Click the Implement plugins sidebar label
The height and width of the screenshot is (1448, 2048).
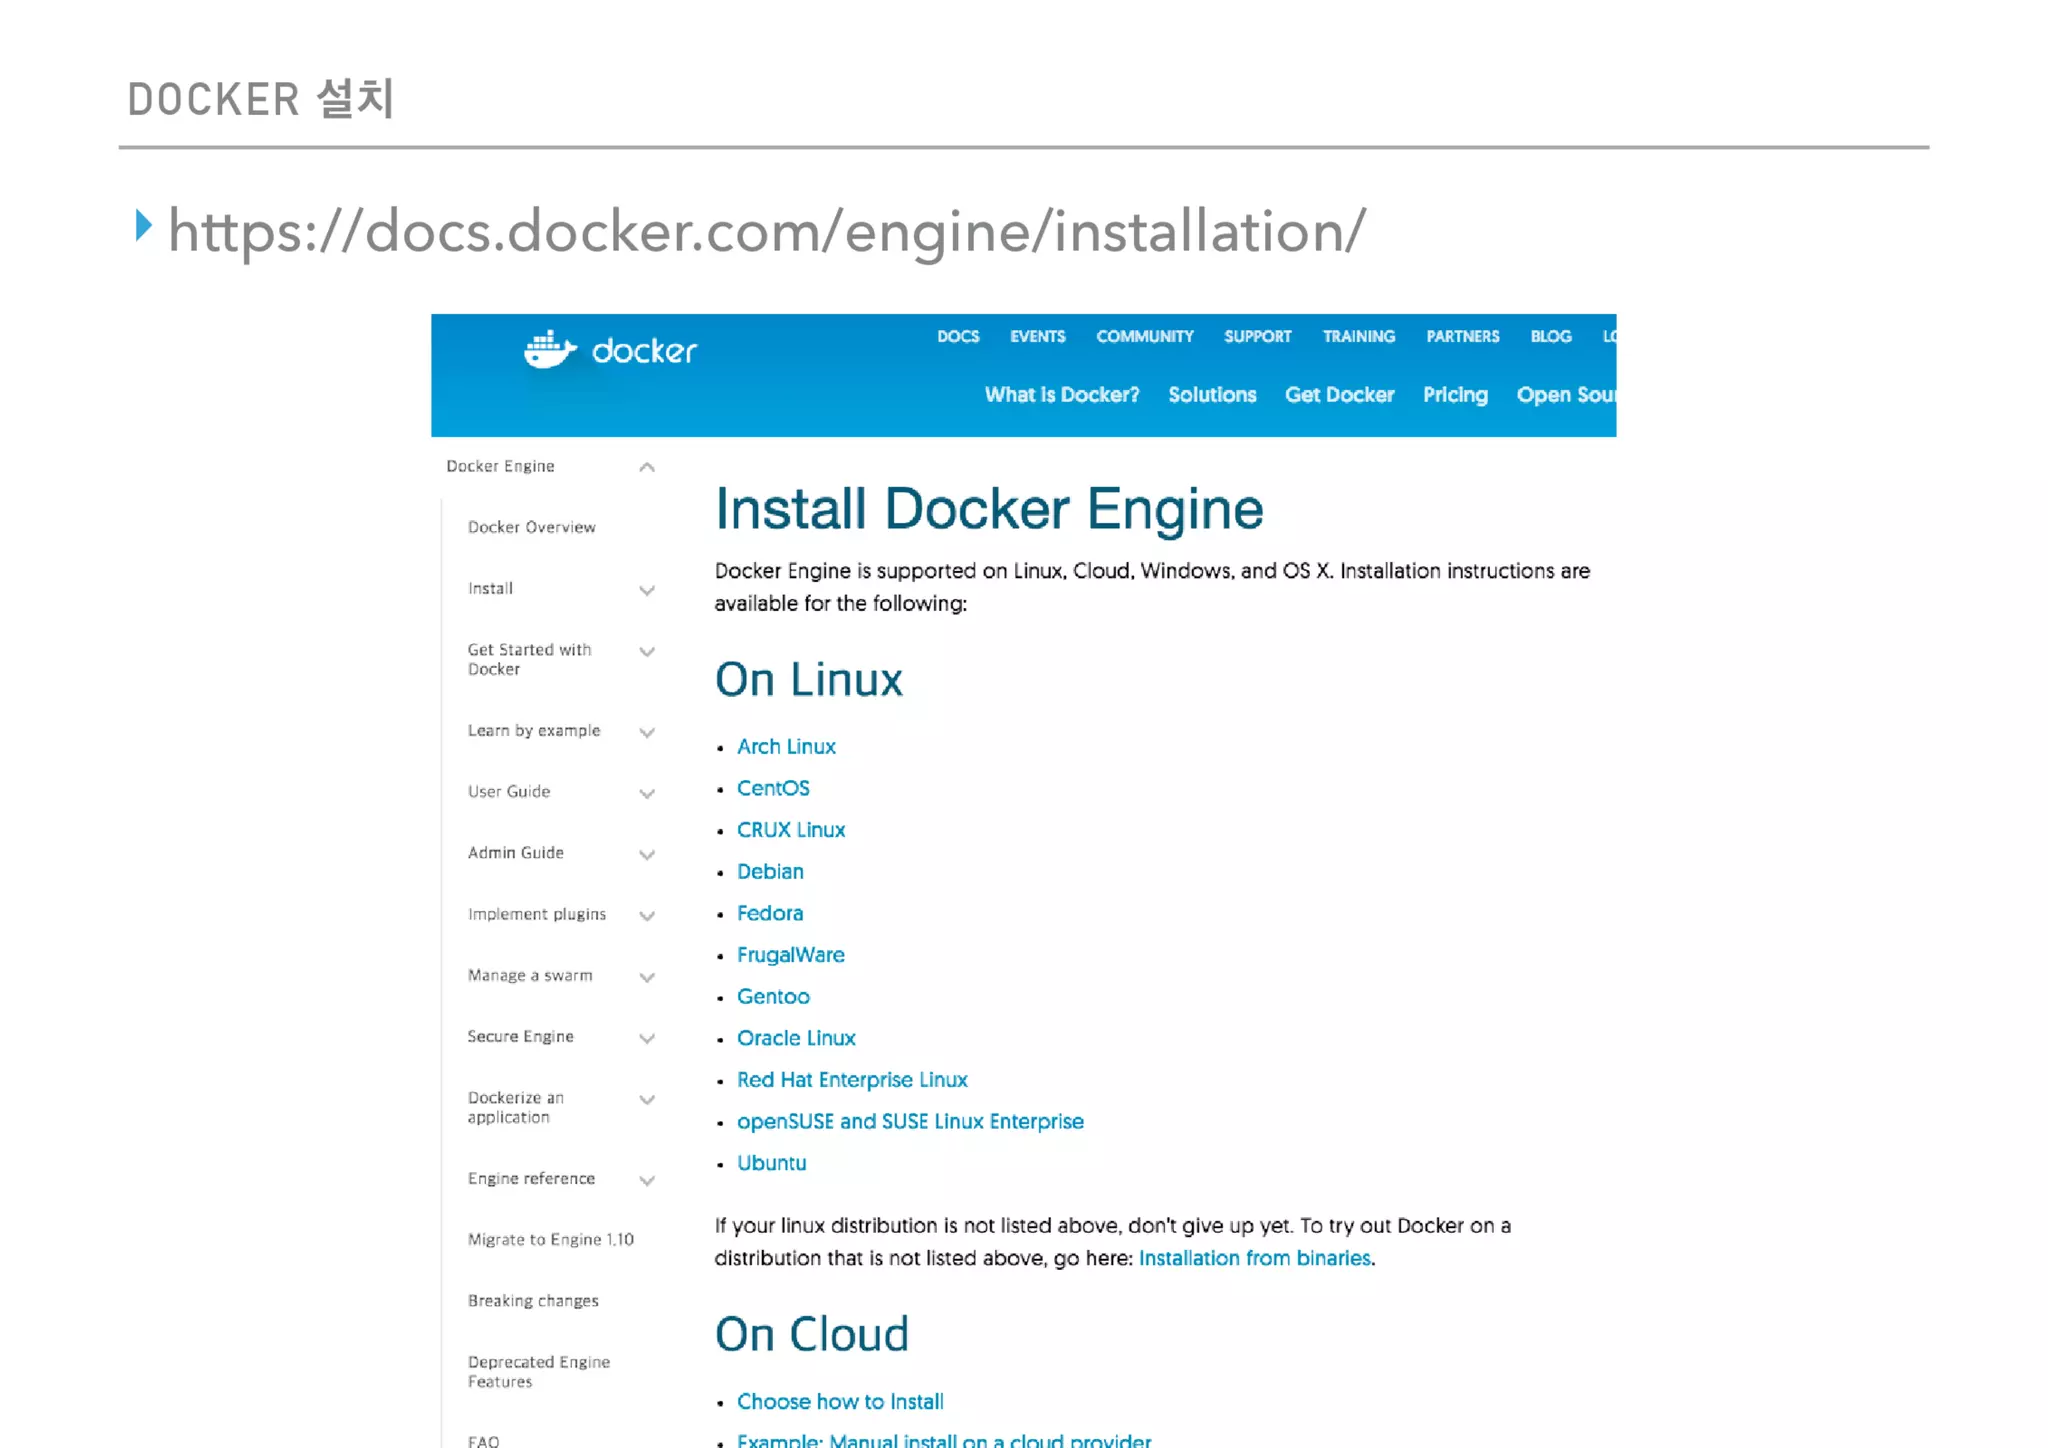pyautogui.click(x=536, y=915)
